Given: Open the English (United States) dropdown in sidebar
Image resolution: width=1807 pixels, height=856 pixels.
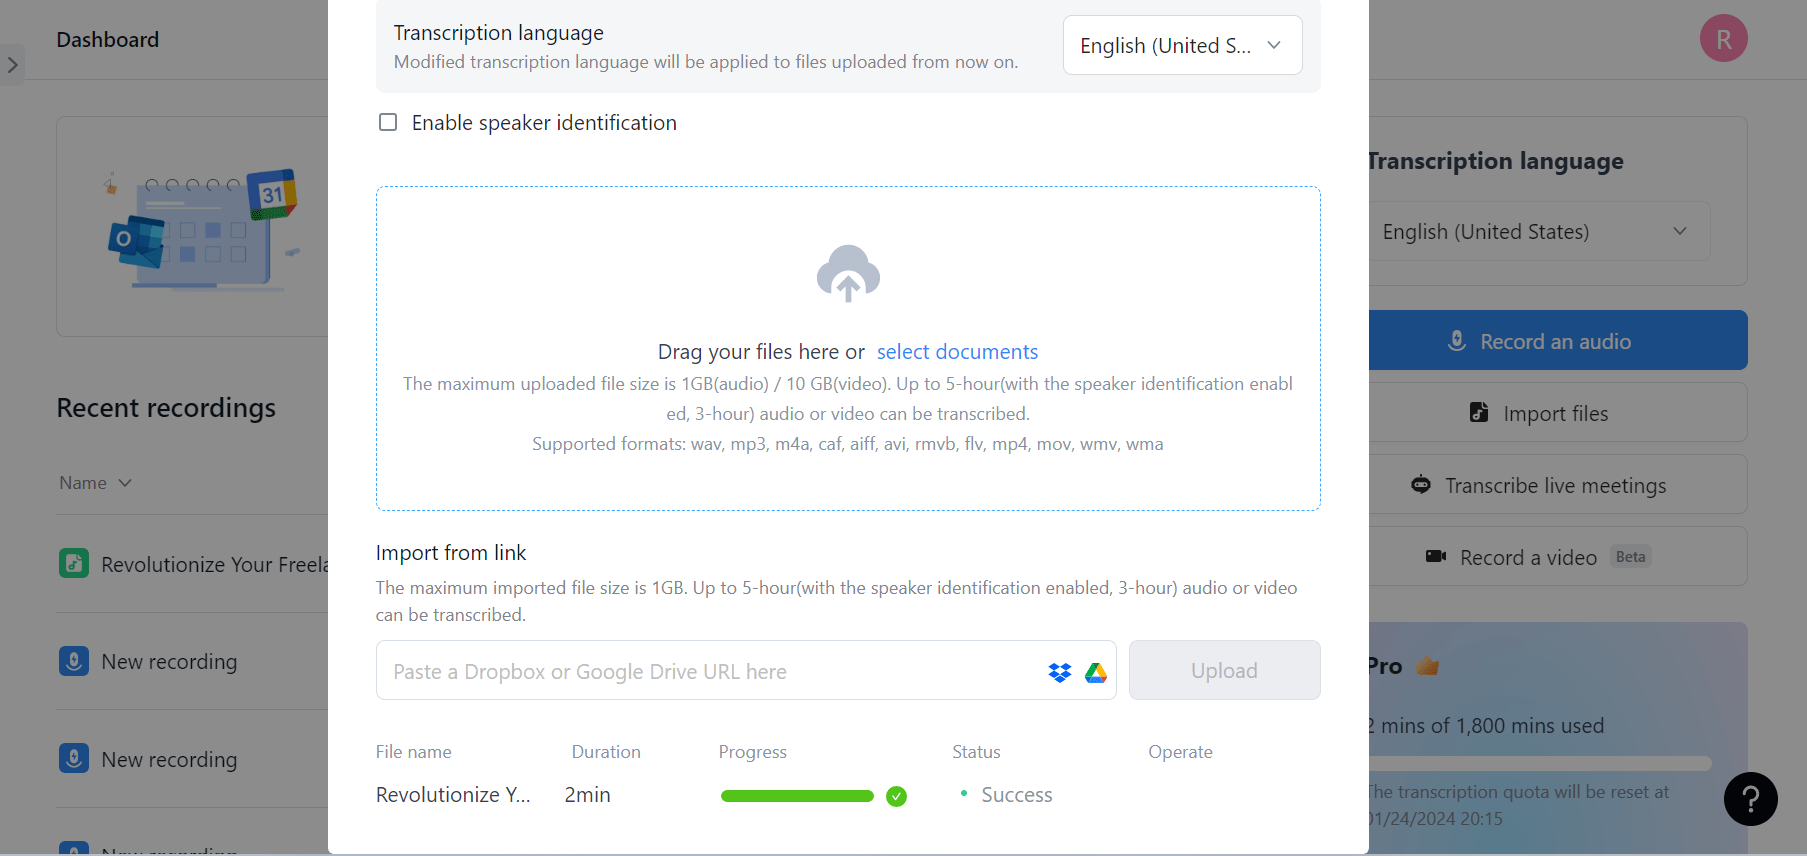Looking at the screenshot, I should tap(1539, 231).
